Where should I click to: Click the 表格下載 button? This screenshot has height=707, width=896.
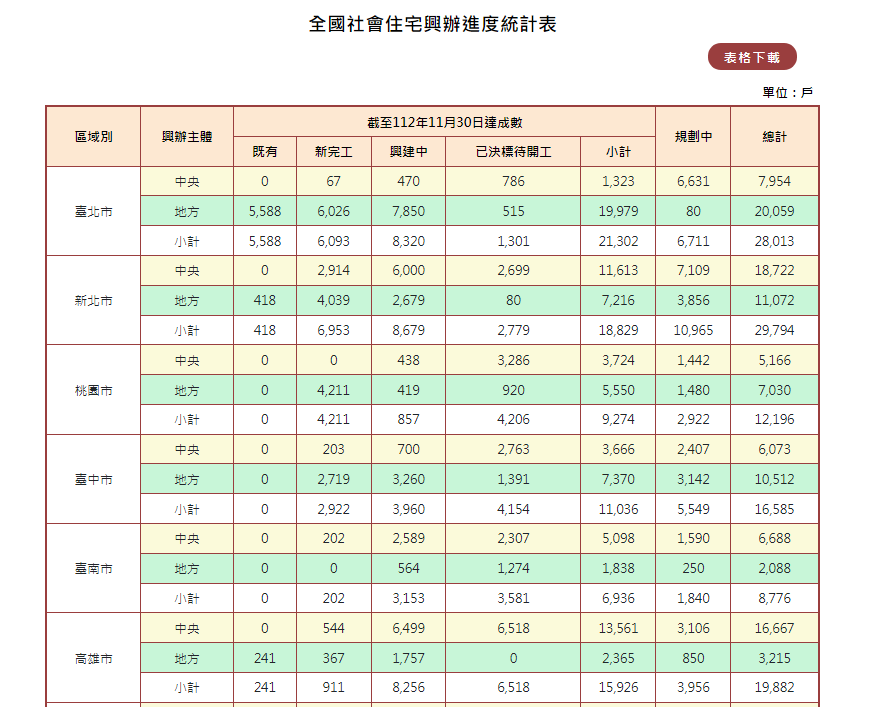752,58
